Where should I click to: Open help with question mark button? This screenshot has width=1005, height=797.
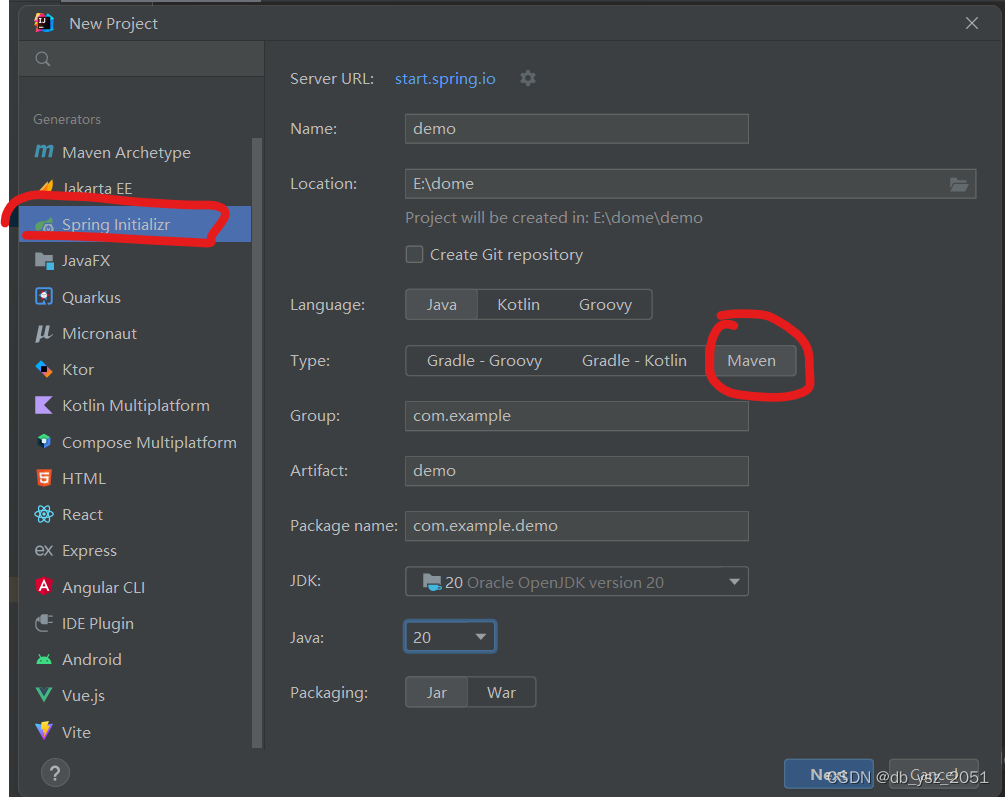click(x=55, y=773)
